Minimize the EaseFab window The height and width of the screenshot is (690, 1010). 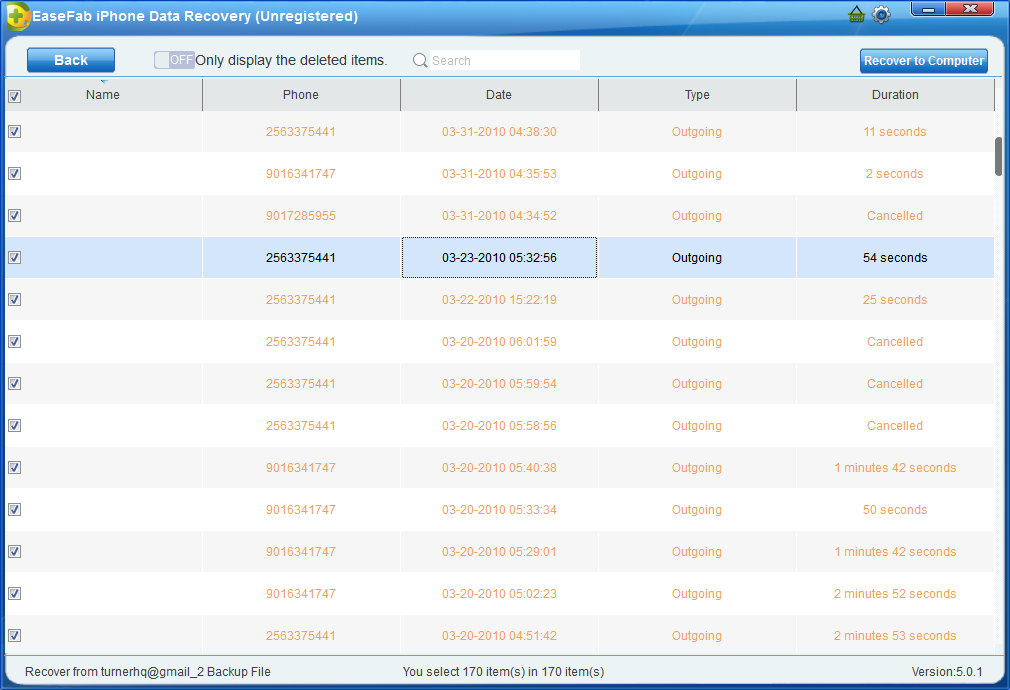(x=930, y=10)
